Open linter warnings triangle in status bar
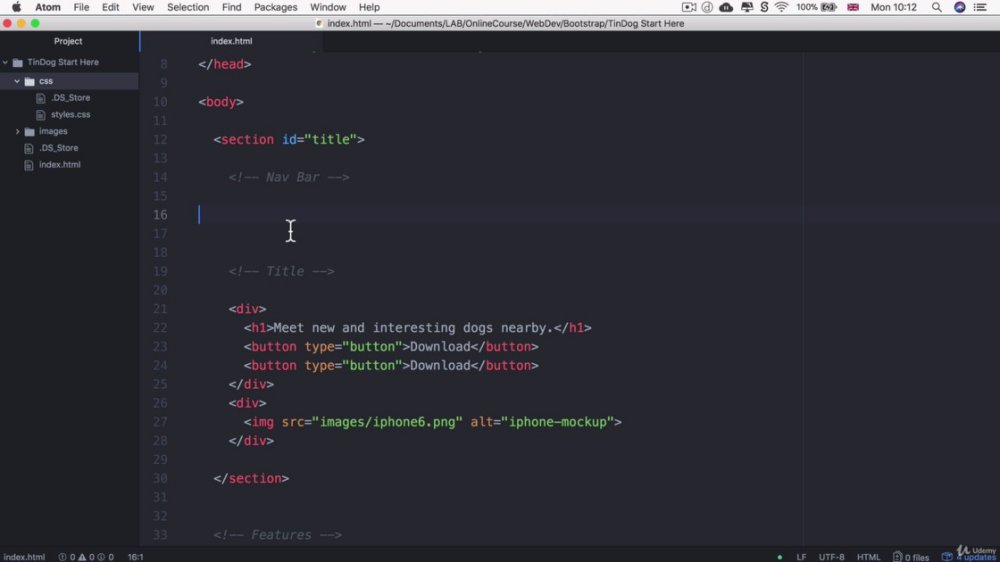This screenshot has width=1000, height=562. pyautogui.click(x=86, y=556)
